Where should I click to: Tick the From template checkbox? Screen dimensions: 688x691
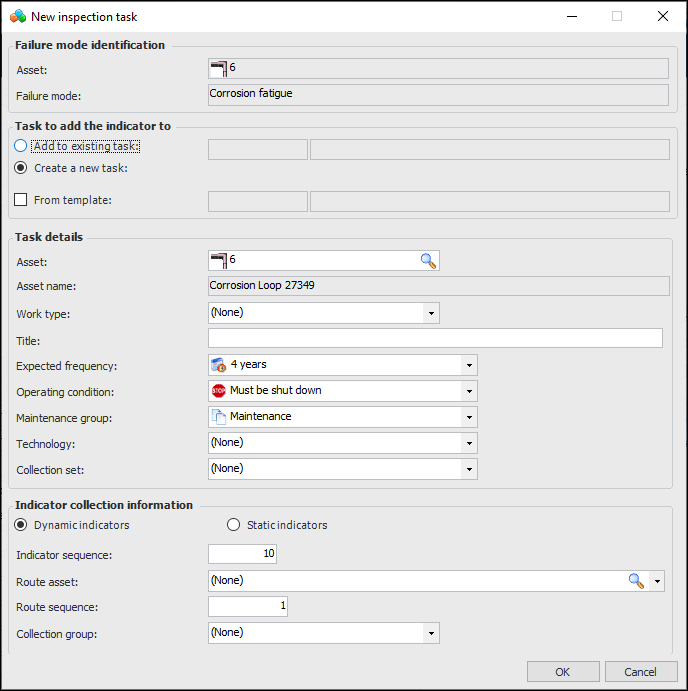[x=20, y=200]
